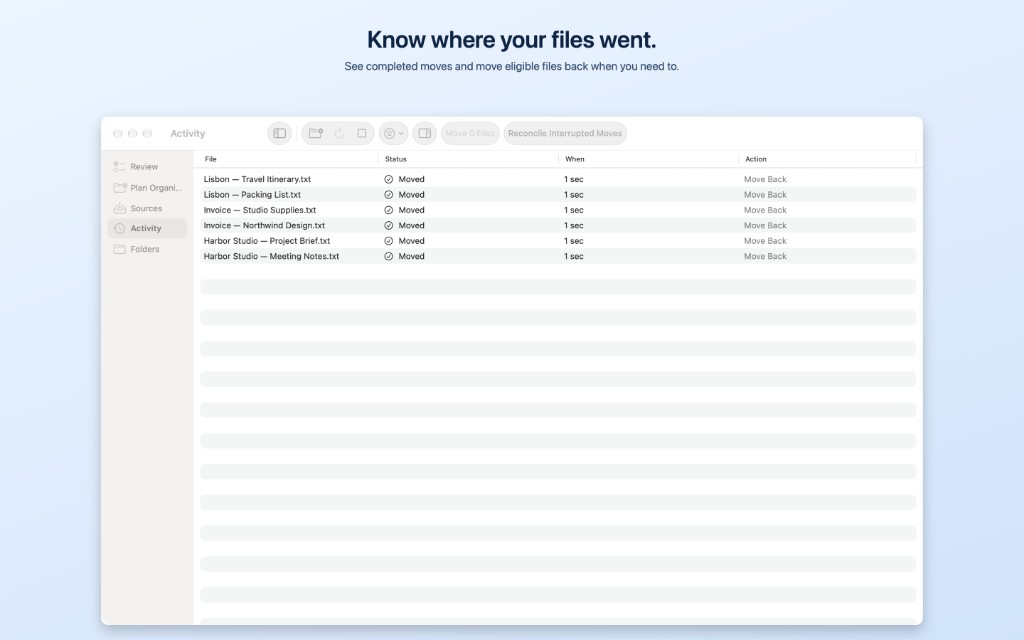
Task: Toggle the right inspector panel icon
Action: [424, 133]
